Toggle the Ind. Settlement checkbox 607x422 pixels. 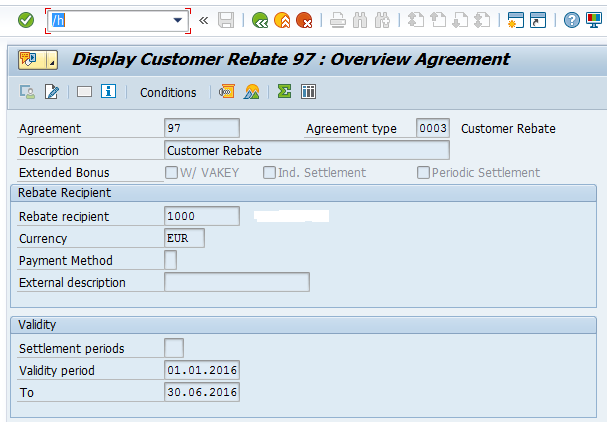pyautogui.click(x=269, y=173)
